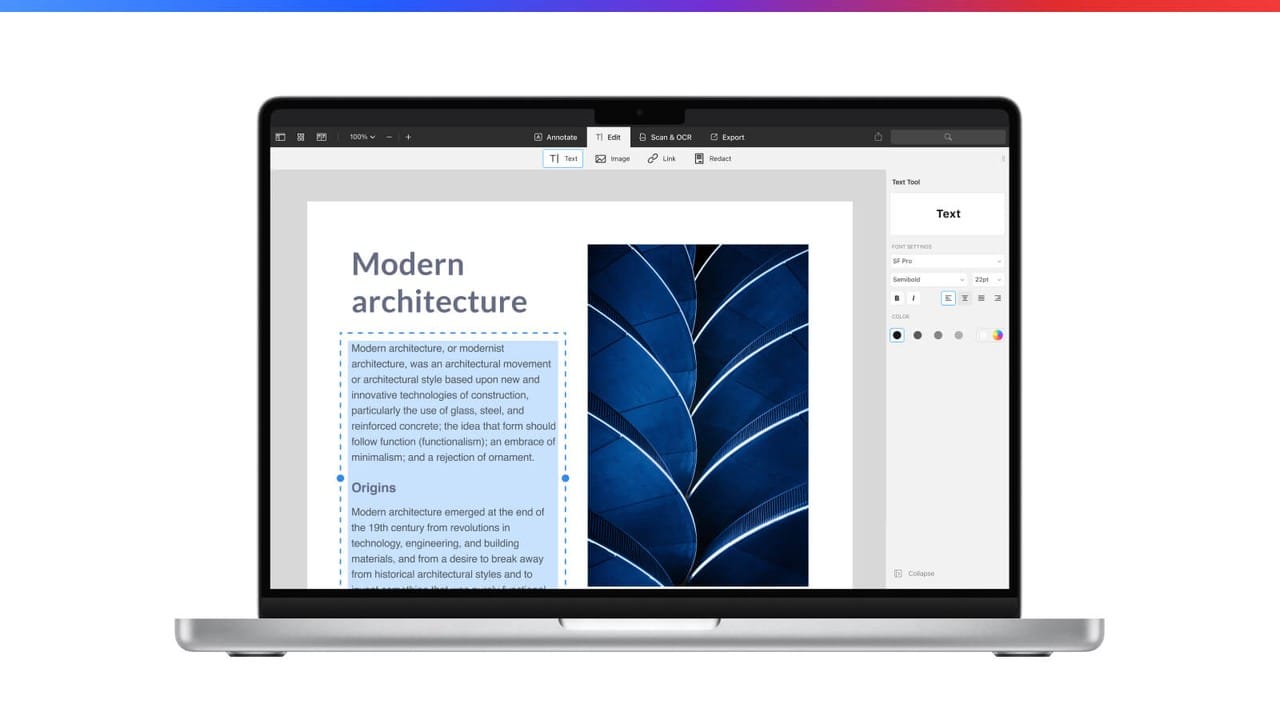Open the Semibold font weight dropdown

(928, 279)
